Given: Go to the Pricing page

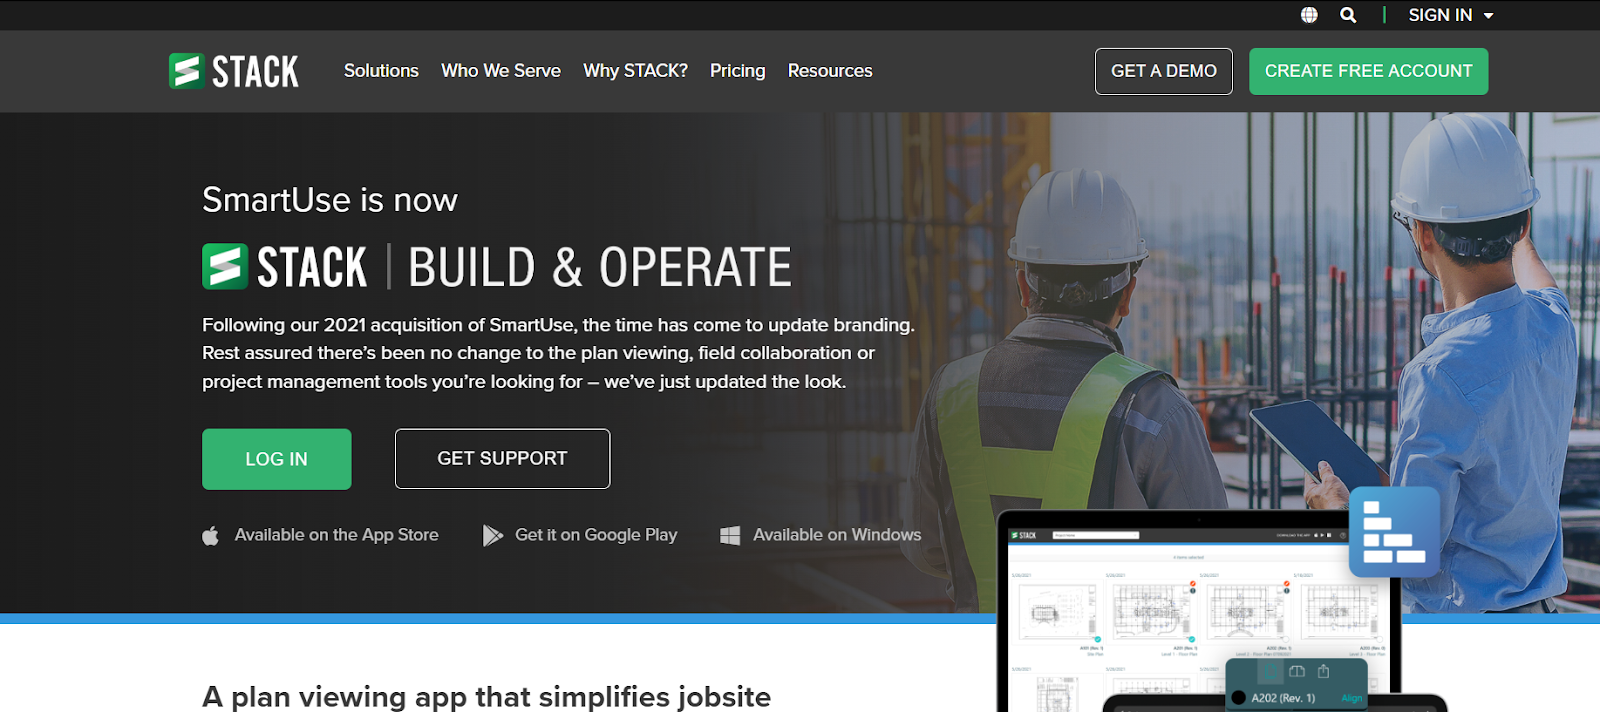Looking at the screenshot, I should 737,71.
